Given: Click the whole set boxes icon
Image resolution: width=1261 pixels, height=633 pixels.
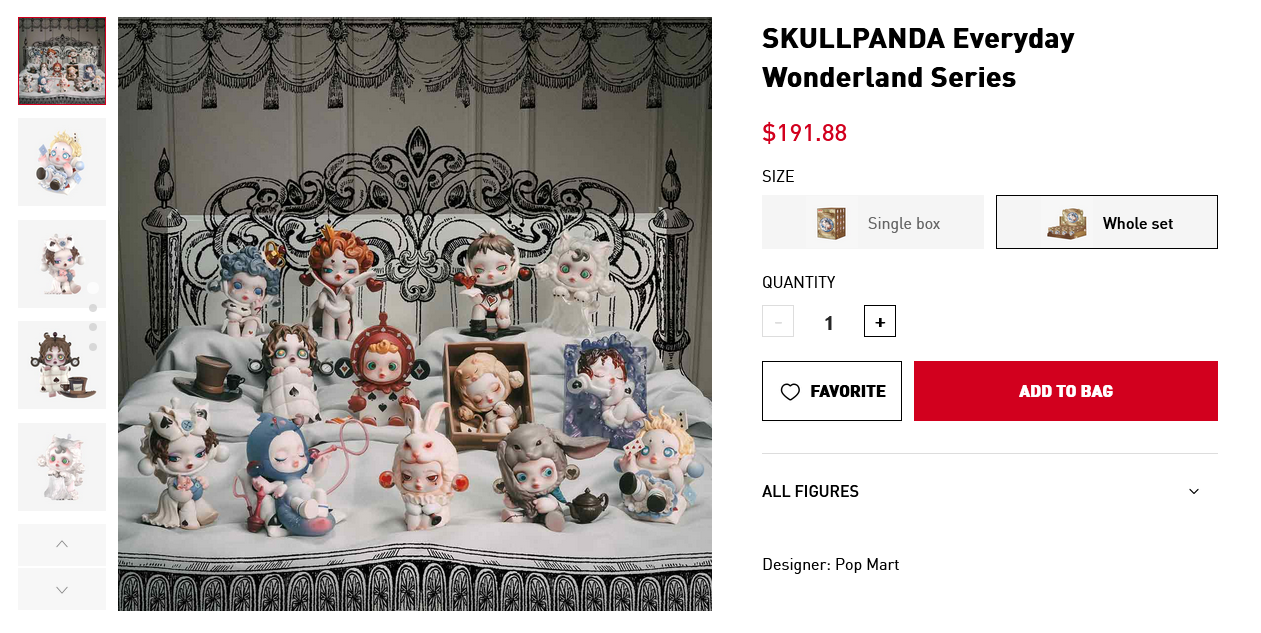Looking at the screenshot, I should [1067, 222].
